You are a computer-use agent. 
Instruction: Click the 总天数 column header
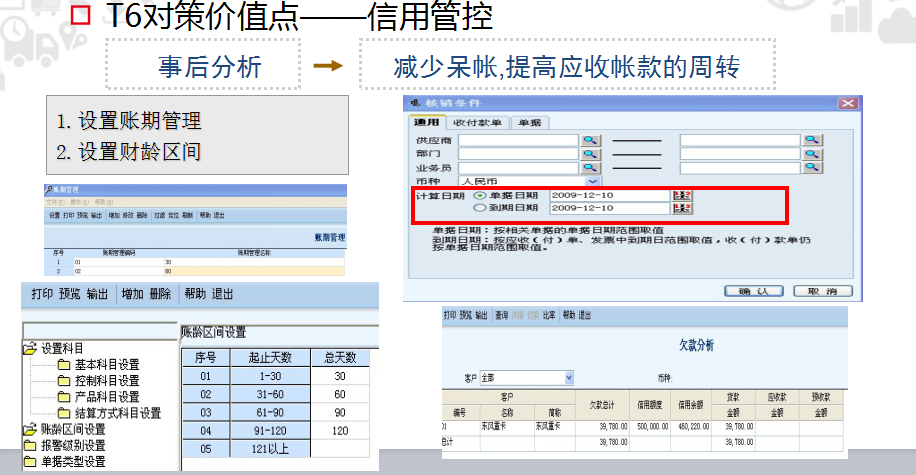(x=340, y=358)
